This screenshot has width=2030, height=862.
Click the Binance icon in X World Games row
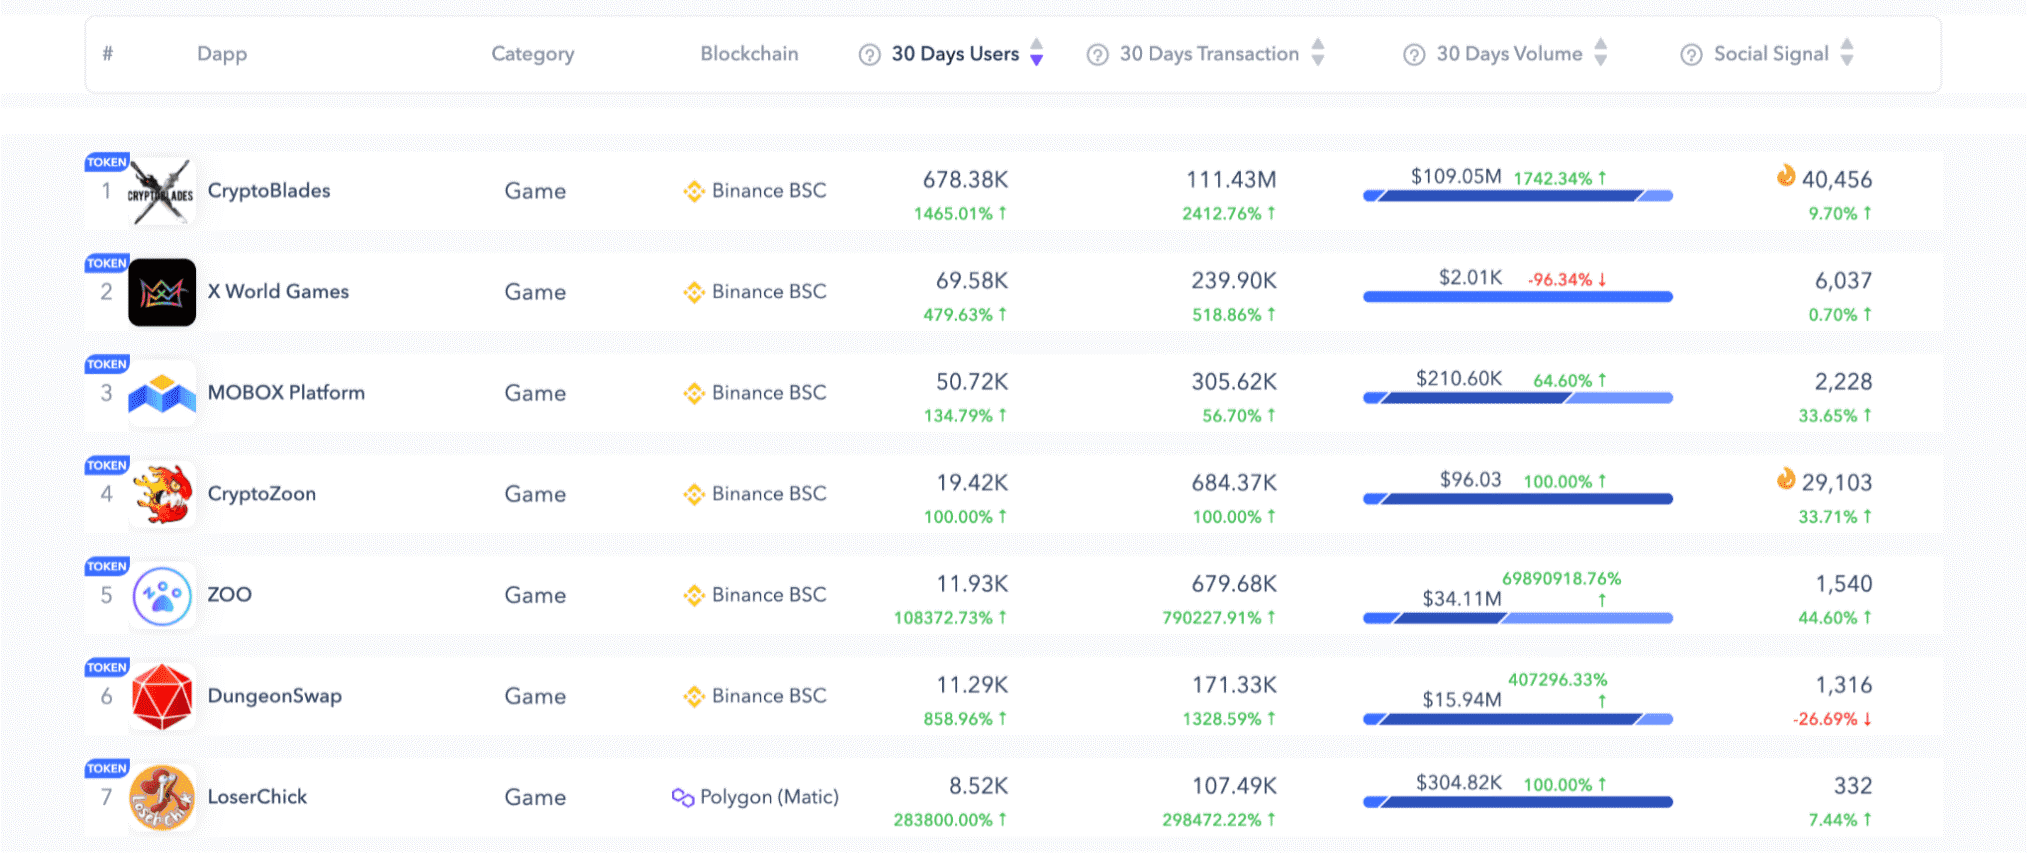(694, 292)
